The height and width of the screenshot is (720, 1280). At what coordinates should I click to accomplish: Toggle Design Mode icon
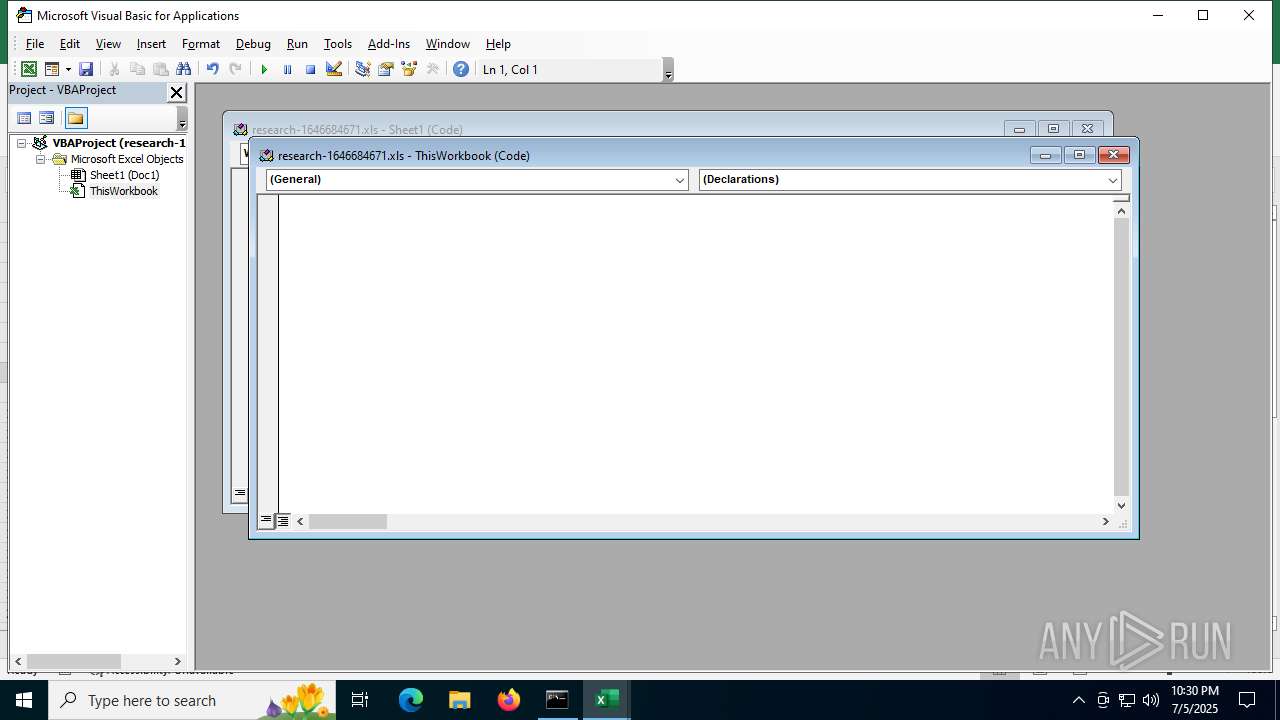(x=334, y=69)
